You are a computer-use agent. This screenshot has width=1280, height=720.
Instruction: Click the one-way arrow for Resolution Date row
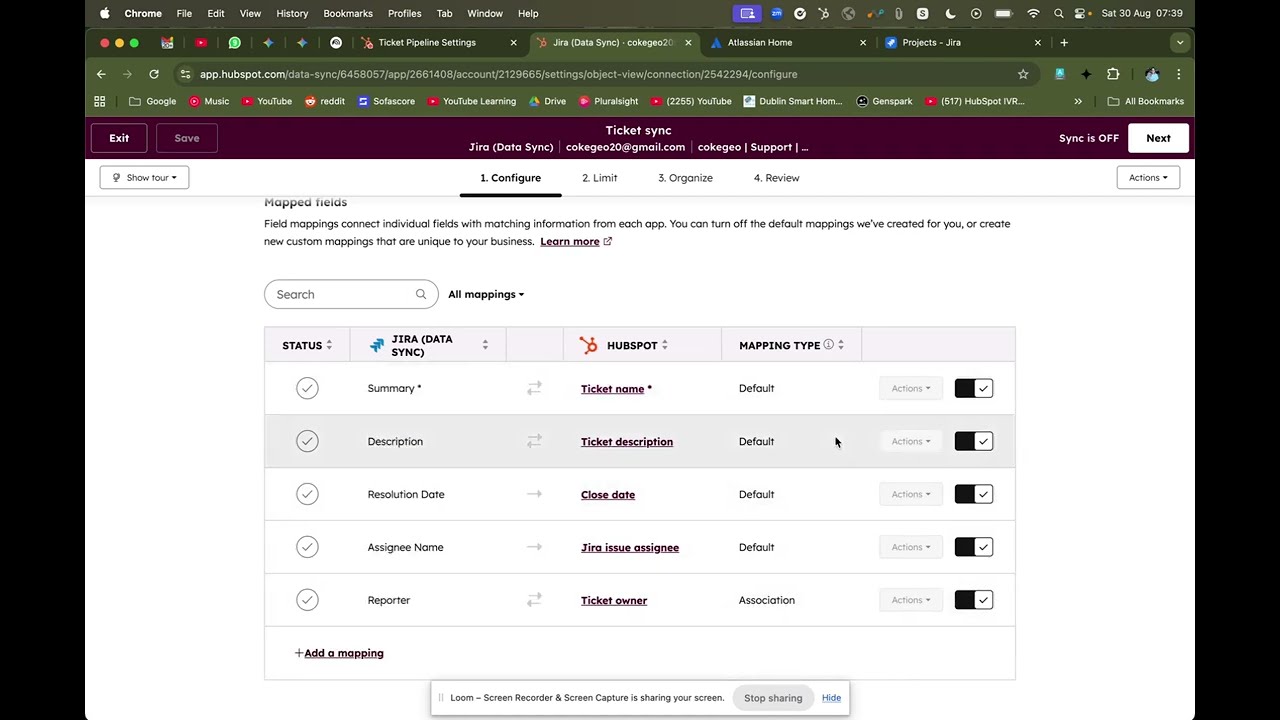coord(534,494)
